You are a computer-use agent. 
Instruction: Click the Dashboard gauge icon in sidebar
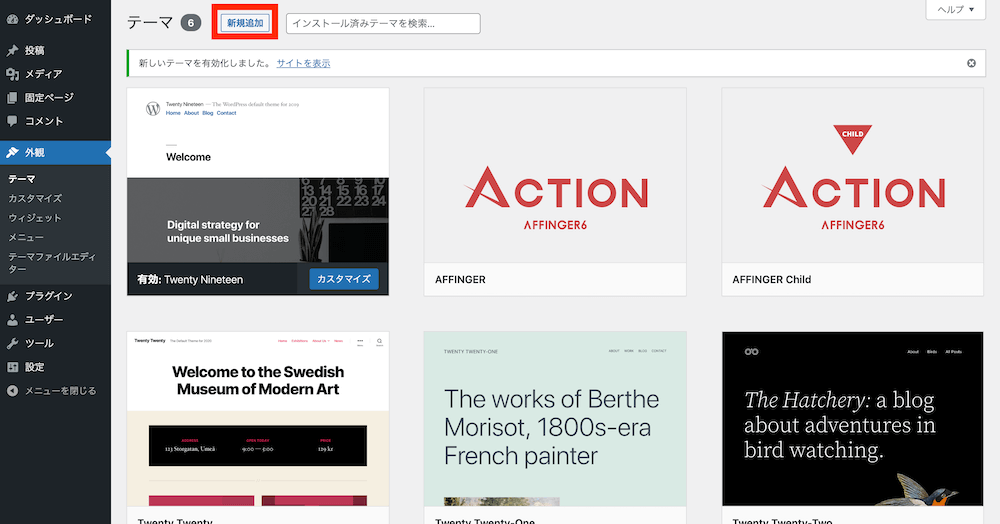point(12,19)
